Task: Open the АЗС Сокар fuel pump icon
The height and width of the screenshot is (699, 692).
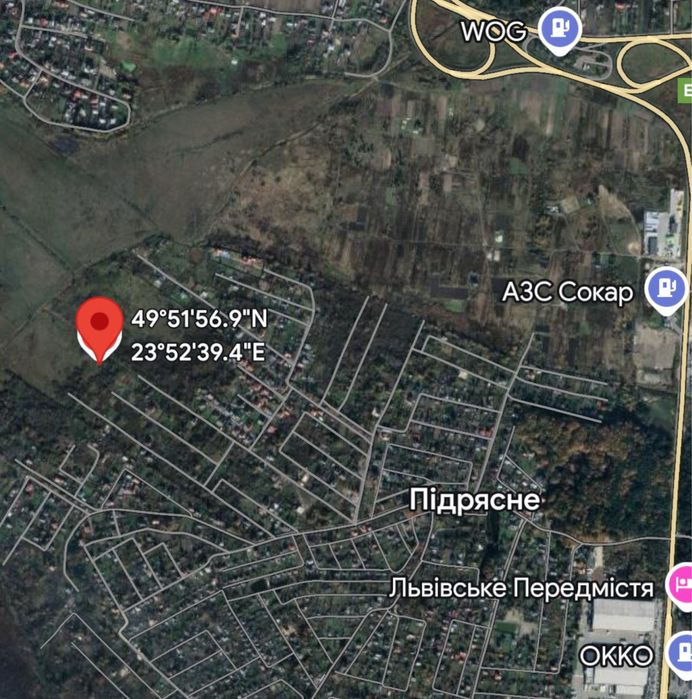Action: coord(667,290)
